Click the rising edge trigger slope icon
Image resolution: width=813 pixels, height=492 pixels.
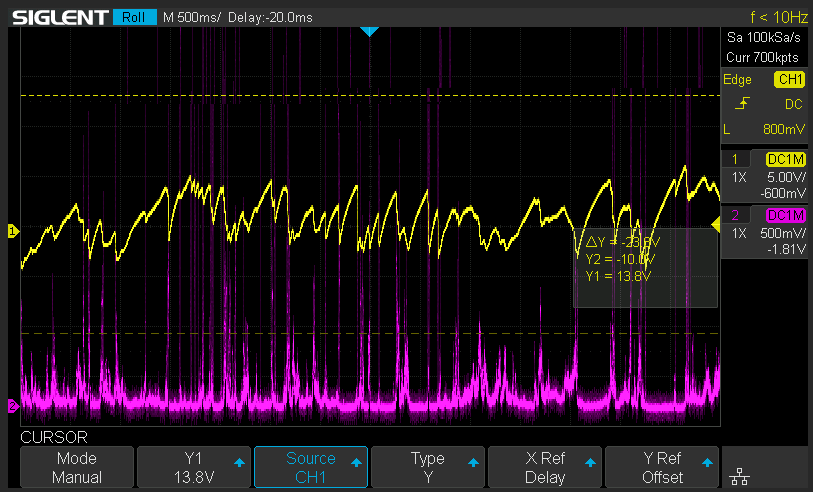pyautogui.click(x=742, y=104)
